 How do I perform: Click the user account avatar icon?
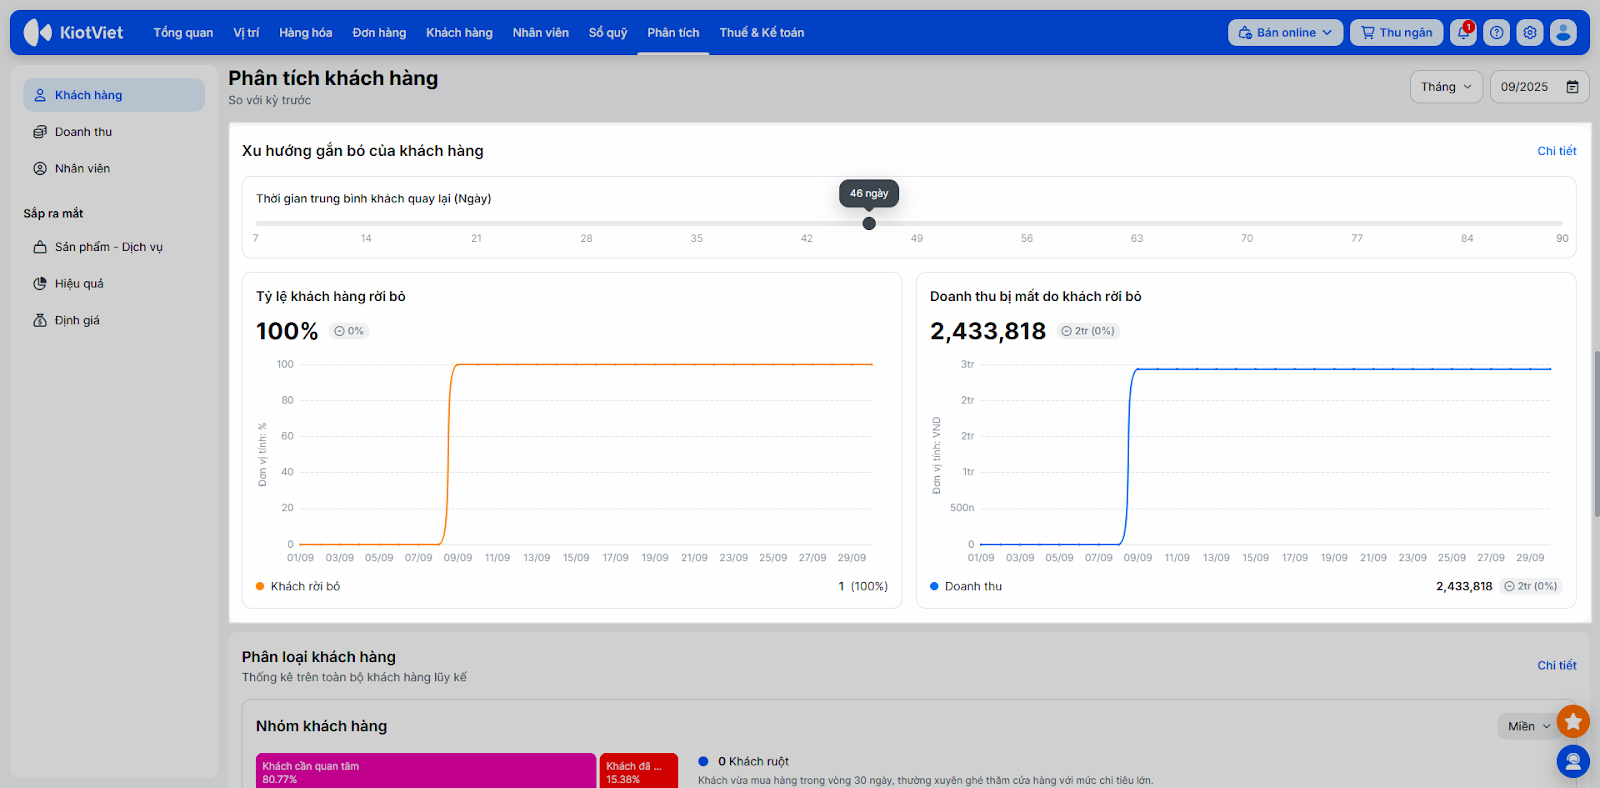tap(1563, 33)
